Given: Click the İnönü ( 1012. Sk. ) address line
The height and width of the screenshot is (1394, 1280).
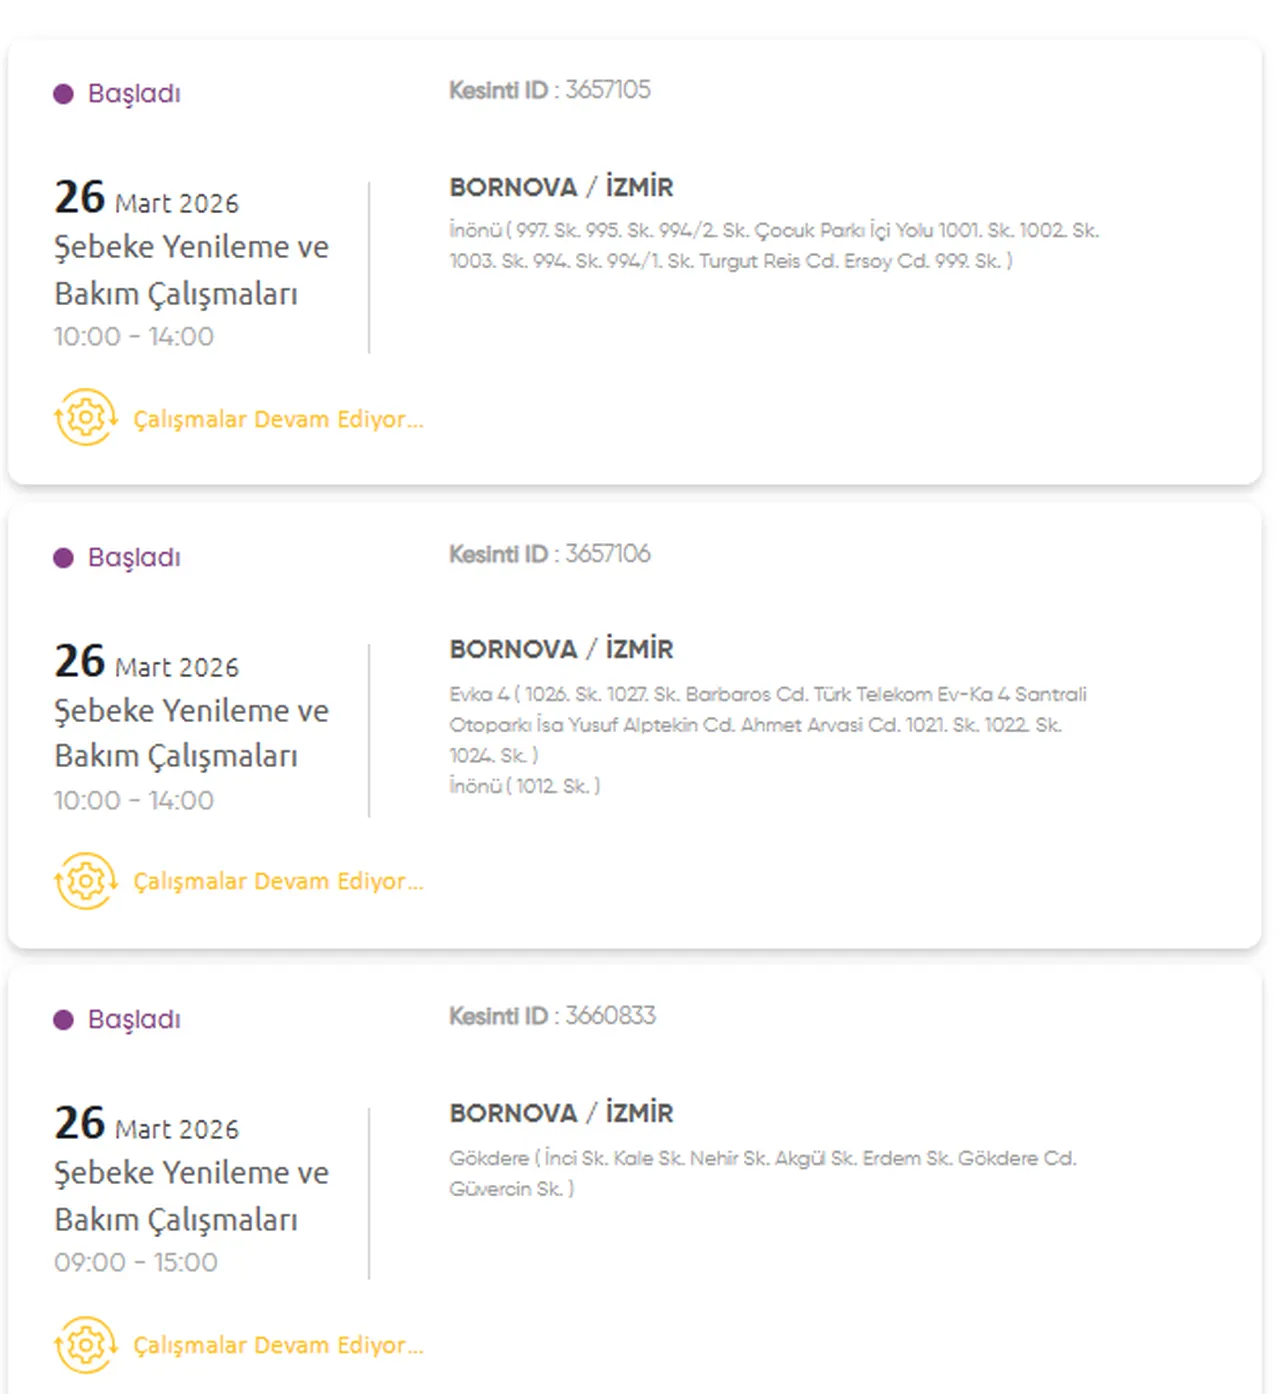Looking at the screenshot, I should pyautogui.click(x=524, y=786).
